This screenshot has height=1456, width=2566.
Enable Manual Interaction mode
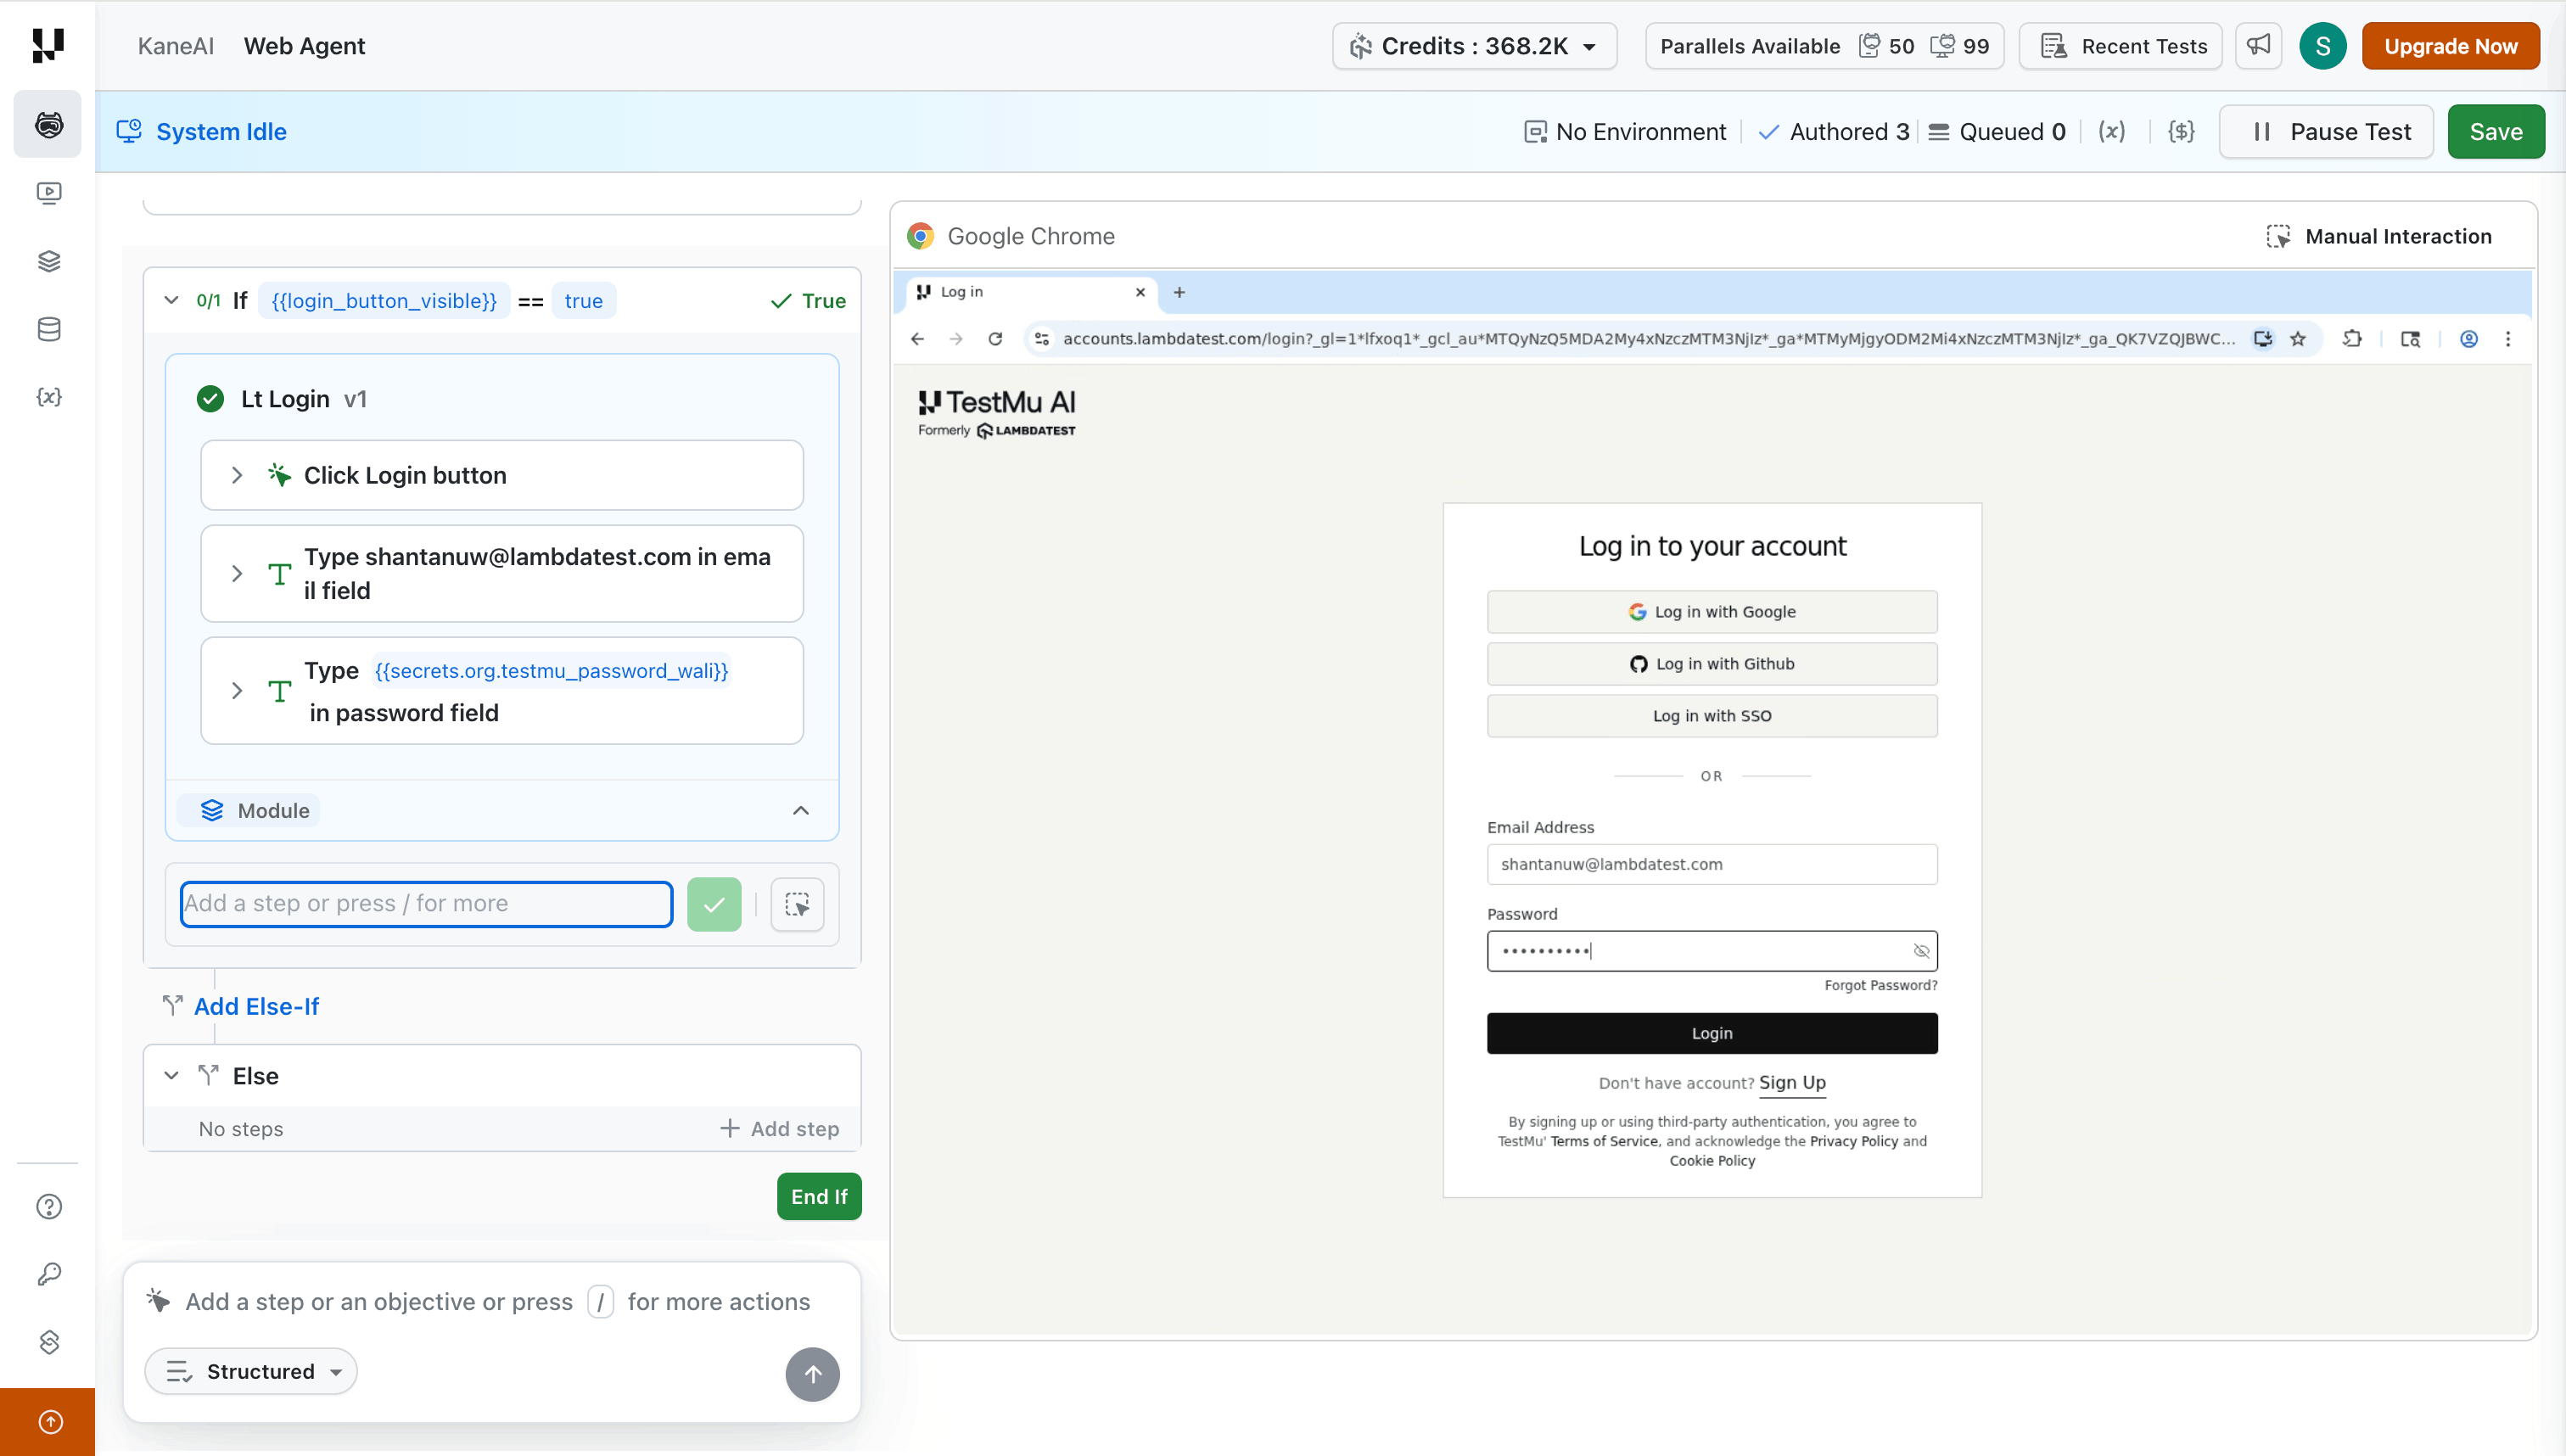coord(2380,236)
